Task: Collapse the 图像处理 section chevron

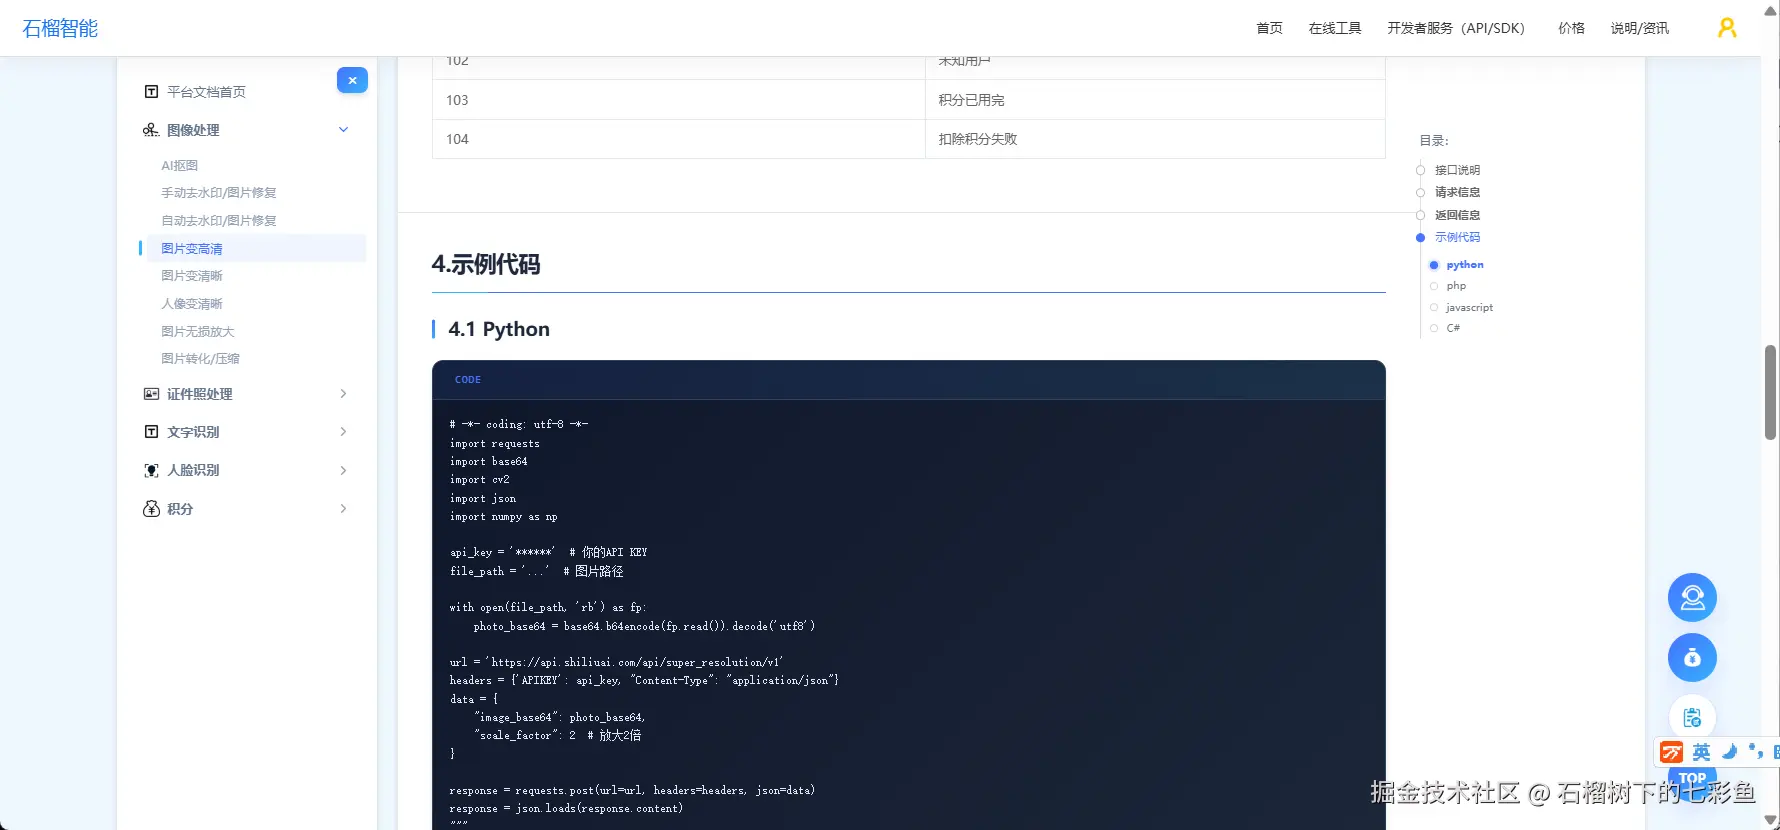Action: pos(343,130)
